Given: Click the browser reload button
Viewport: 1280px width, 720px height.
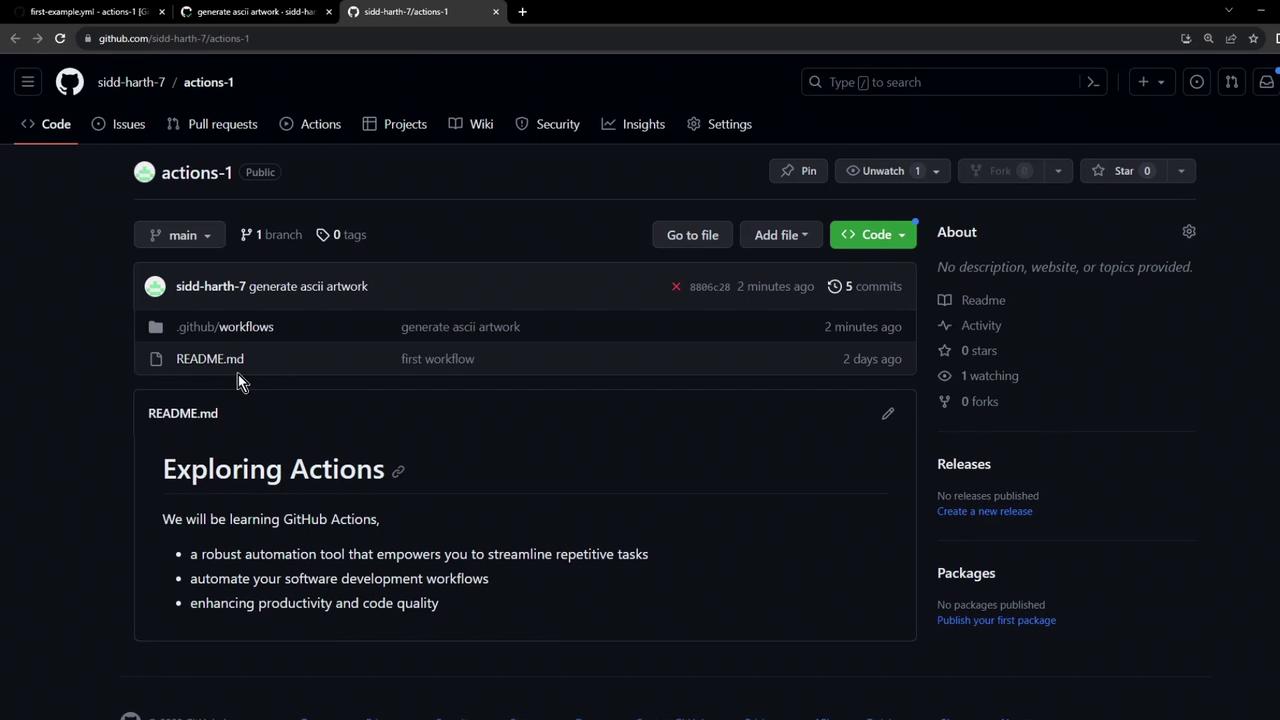Looking at the screenshot, I should click(x=60, y=38).
